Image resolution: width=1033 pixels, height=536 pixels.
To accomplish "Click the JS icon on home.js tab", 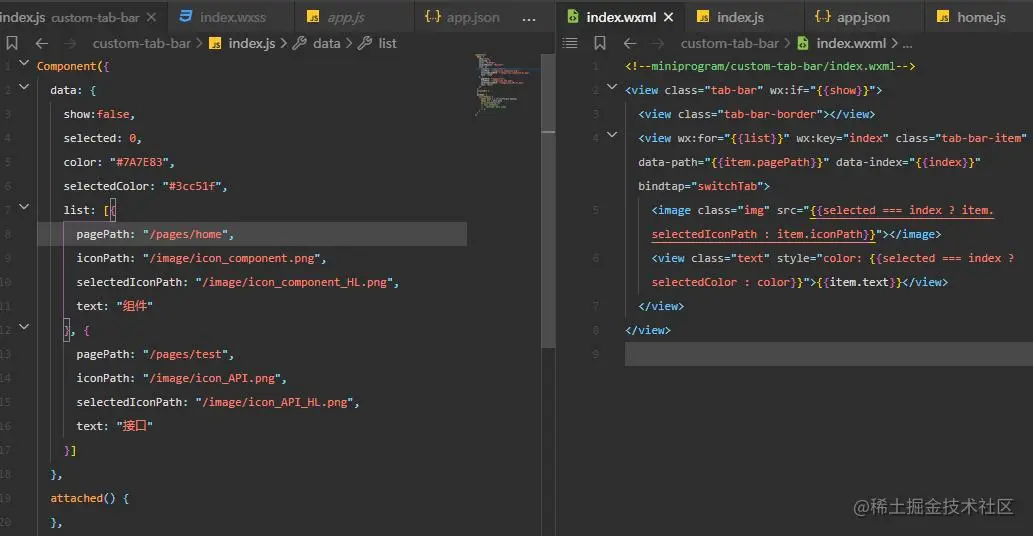I will tap(943, 17).
